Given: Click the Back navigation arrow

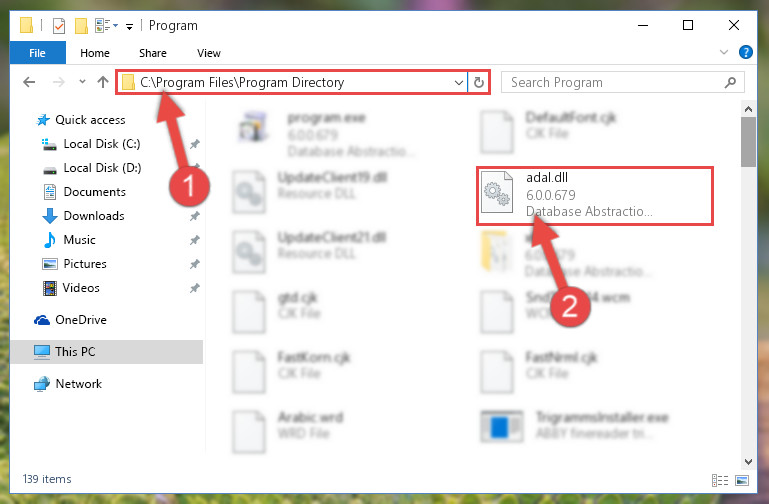Looking at the screenshot, I should pos(29,82).
